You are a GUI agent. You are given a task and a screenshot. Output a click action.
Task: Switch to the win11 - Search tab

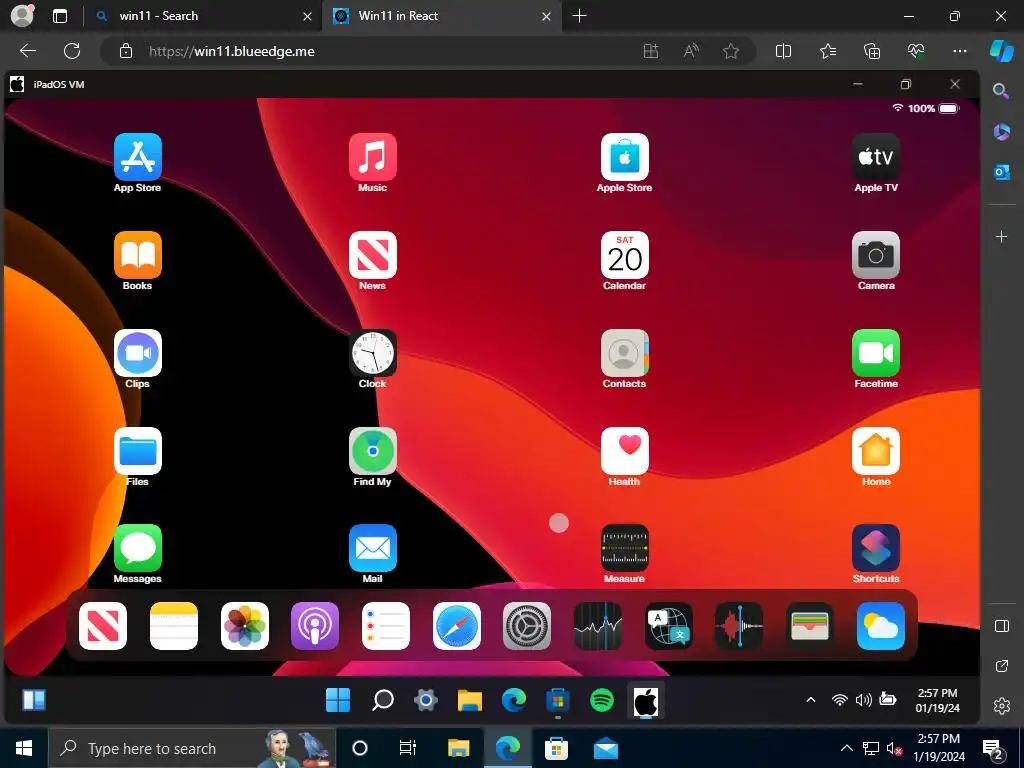pyautogui.click(x=196, y=16)
